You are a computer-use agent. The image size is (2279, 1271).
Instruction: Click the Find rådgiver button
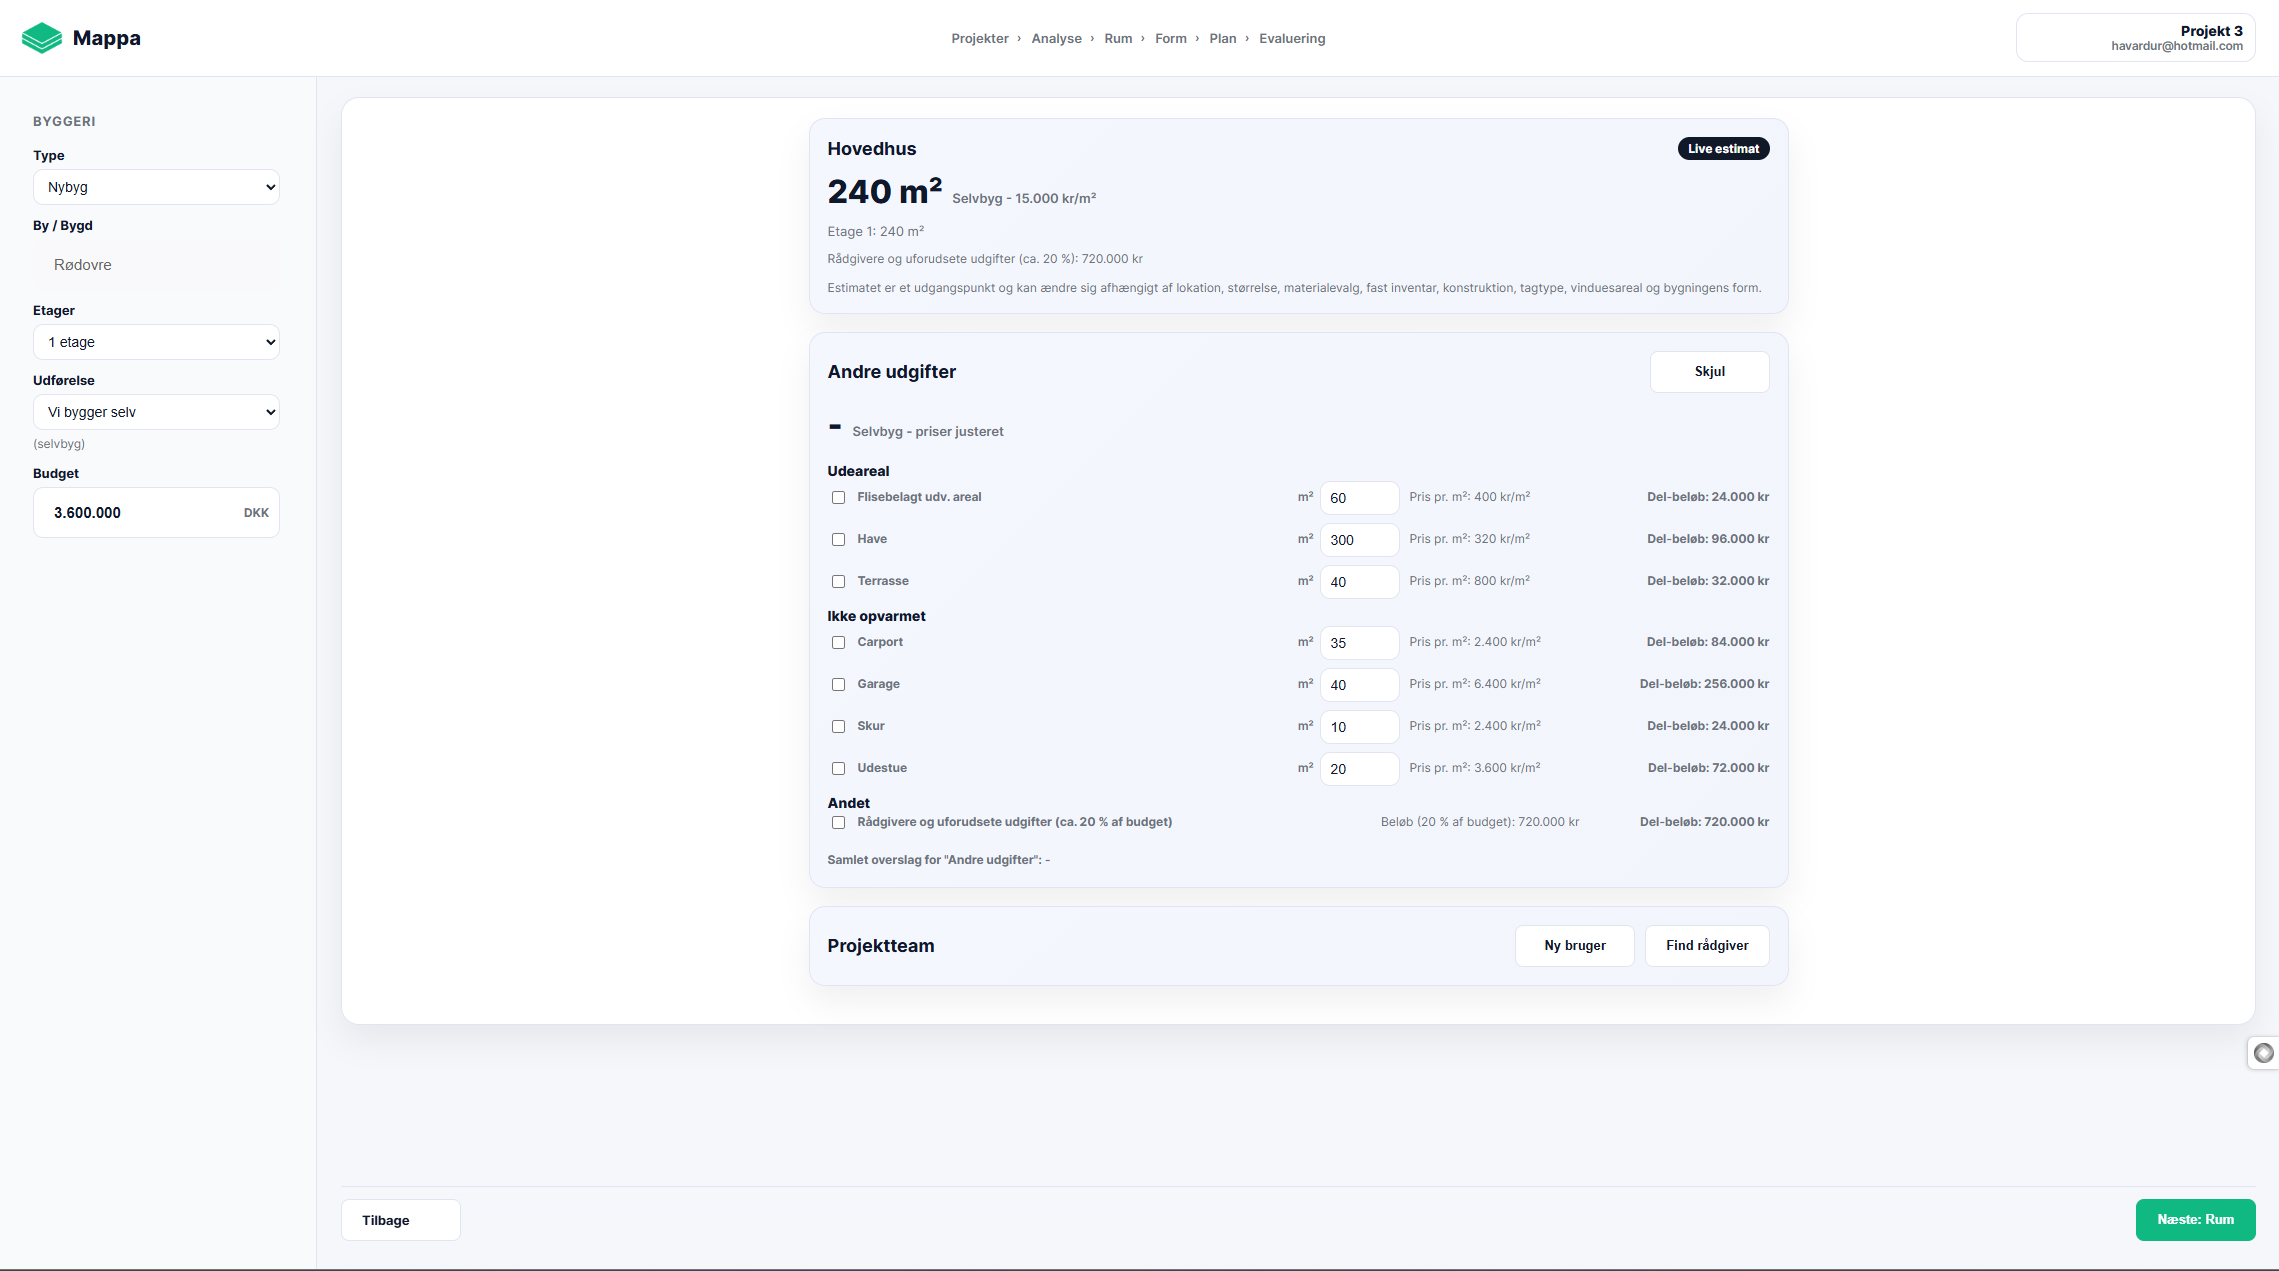coord(1706,946)
